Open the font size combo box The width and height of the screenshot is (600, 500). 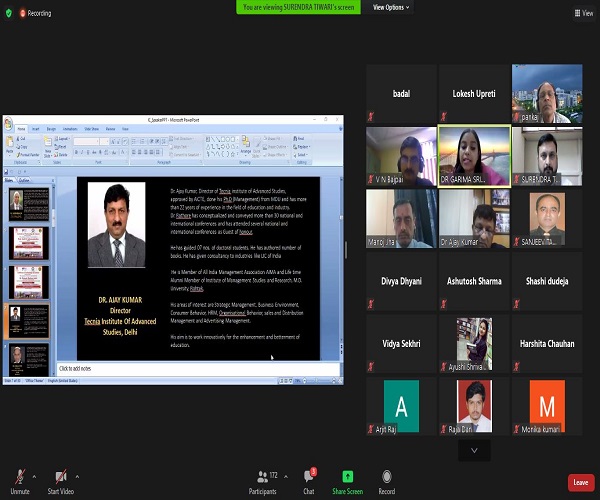pos(104,142)
